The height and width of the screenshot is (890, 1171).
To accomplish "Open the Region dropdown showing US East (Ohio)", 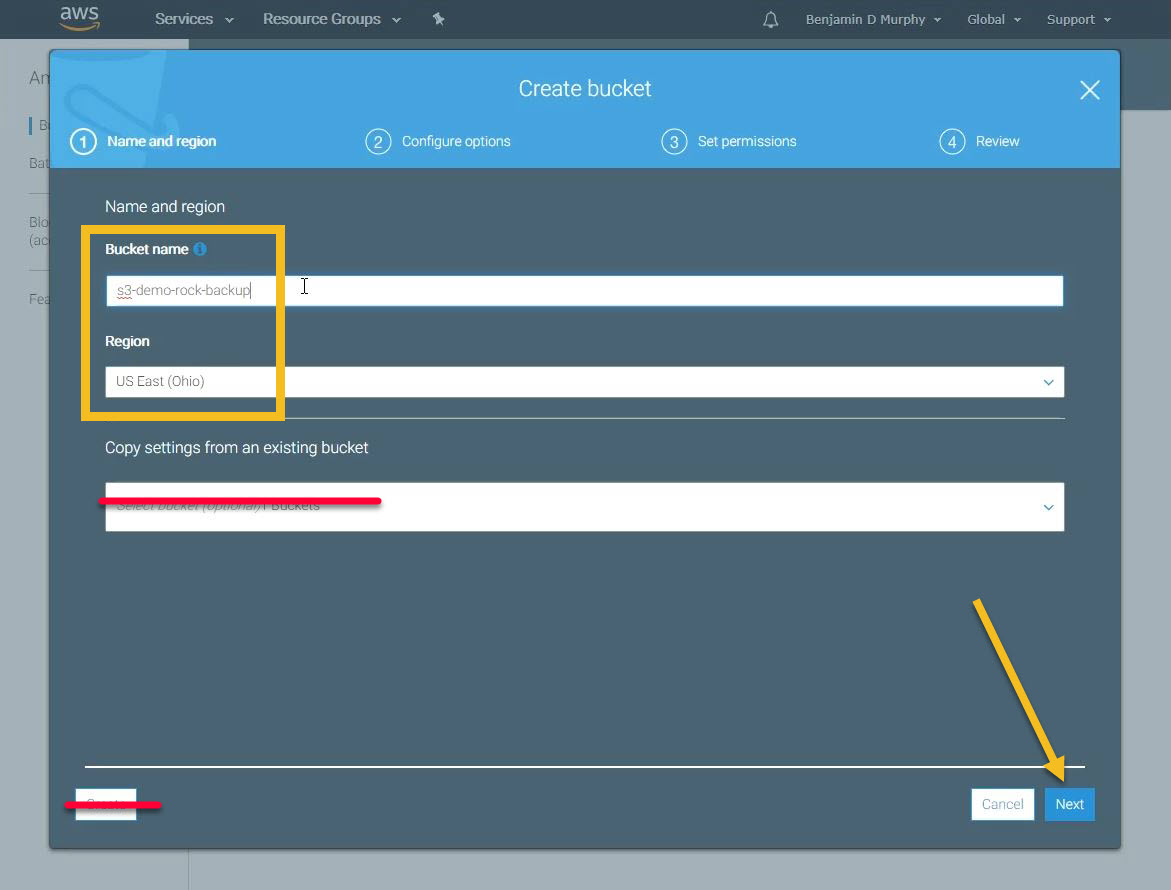I will tap(584, 382).
